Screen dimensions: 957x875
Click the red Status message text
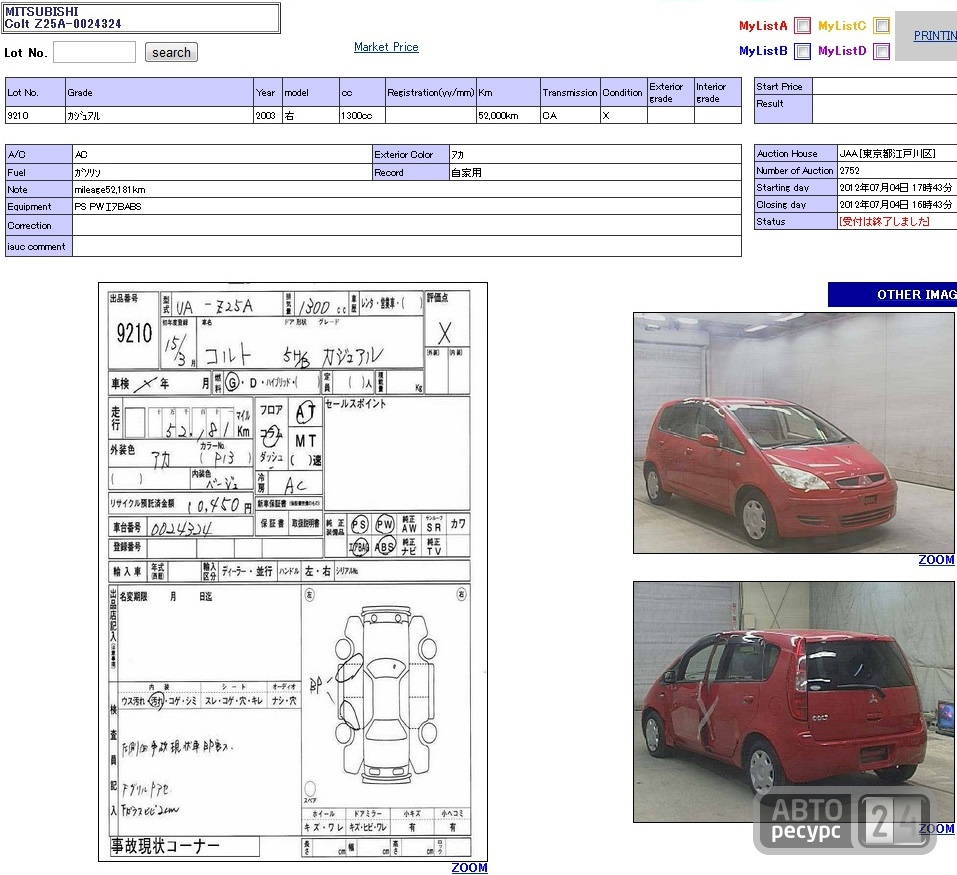[x=884, y=221]
